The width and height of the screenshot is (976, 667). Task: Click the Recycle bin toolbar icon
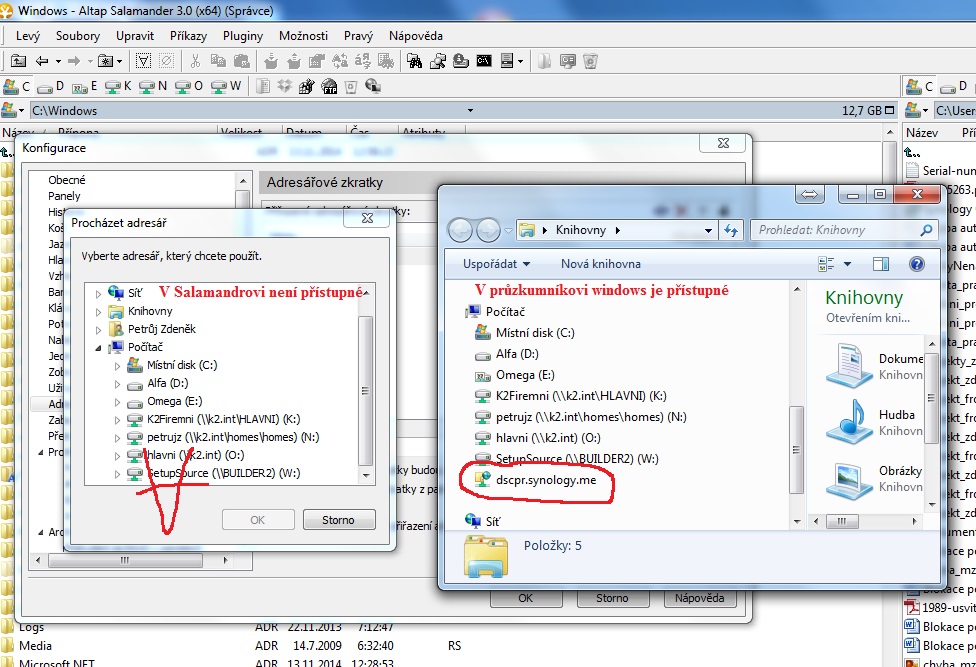point(591,61)
